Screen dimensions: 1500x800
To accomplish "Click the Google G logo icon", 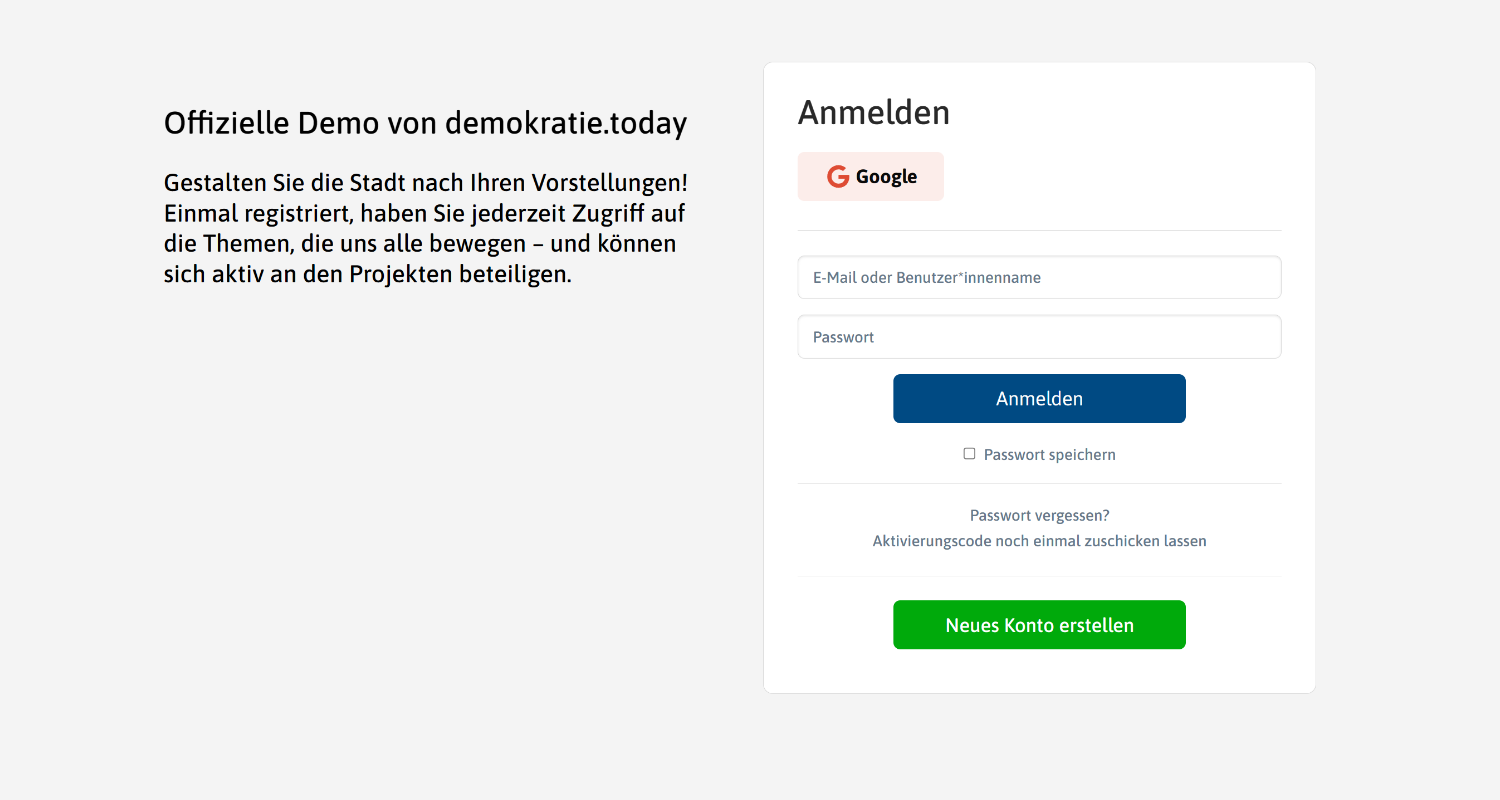I will pos(837,177).
